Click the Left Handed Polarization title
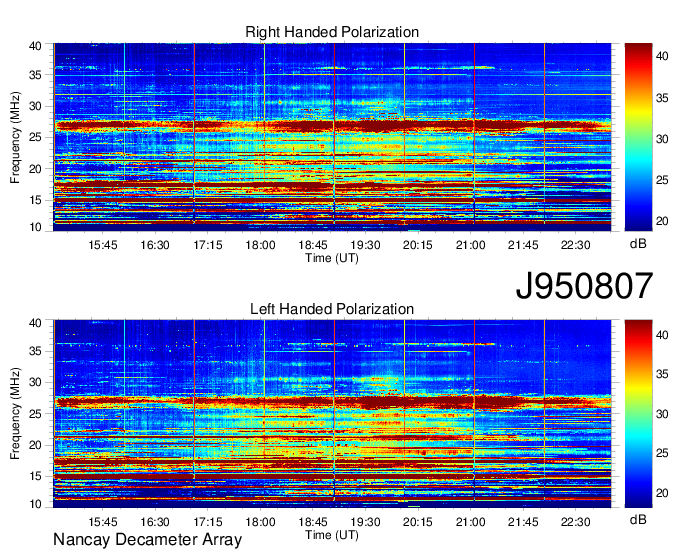Viewport: 680px width, 552px height. tap(332, 309)
